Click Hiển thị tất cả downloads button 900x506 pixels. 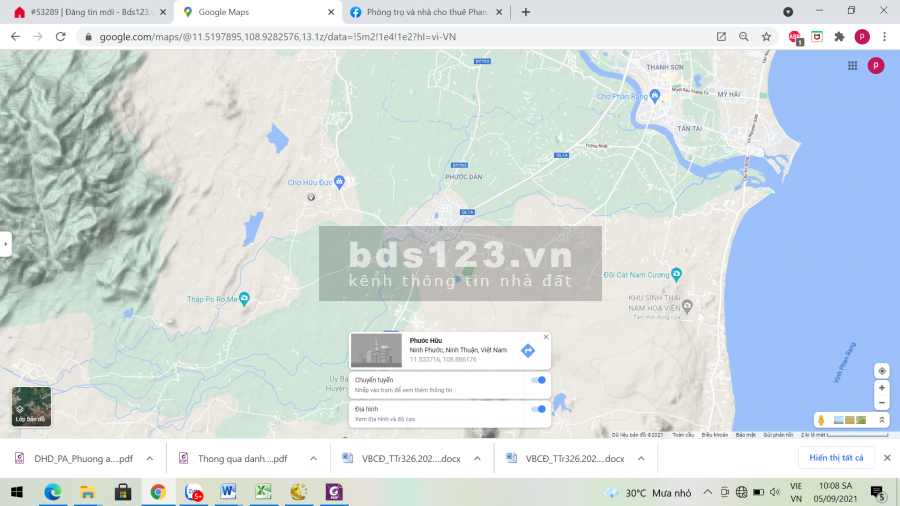(x=836, y=457)
